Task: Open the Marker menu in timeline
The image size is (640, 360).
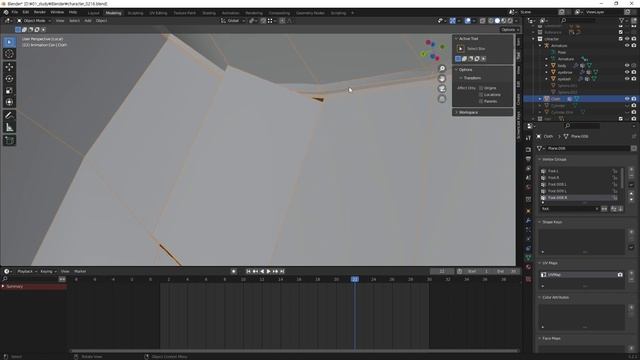Action: coord(80,271)
